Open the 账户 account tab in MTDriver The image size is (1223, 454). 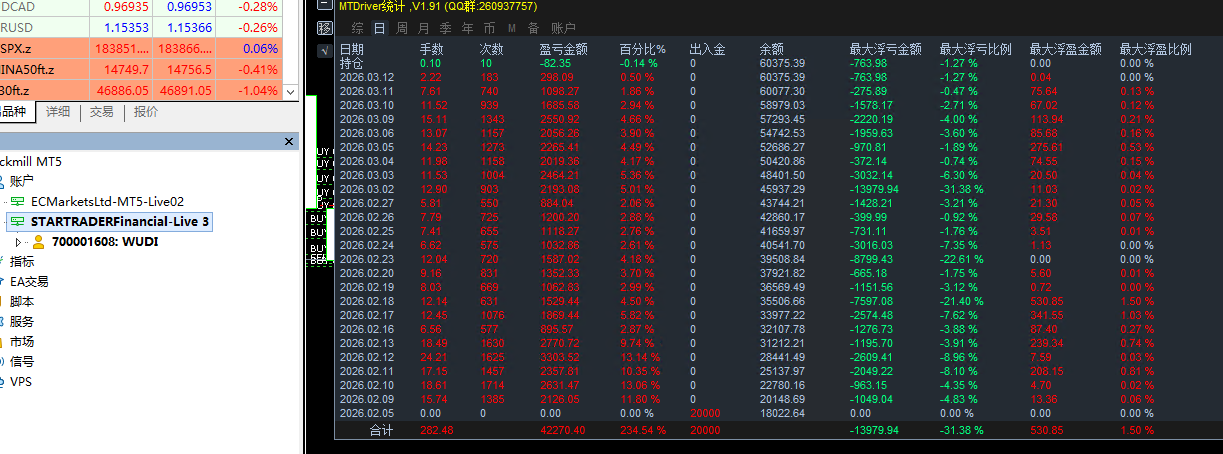[564, 28]
